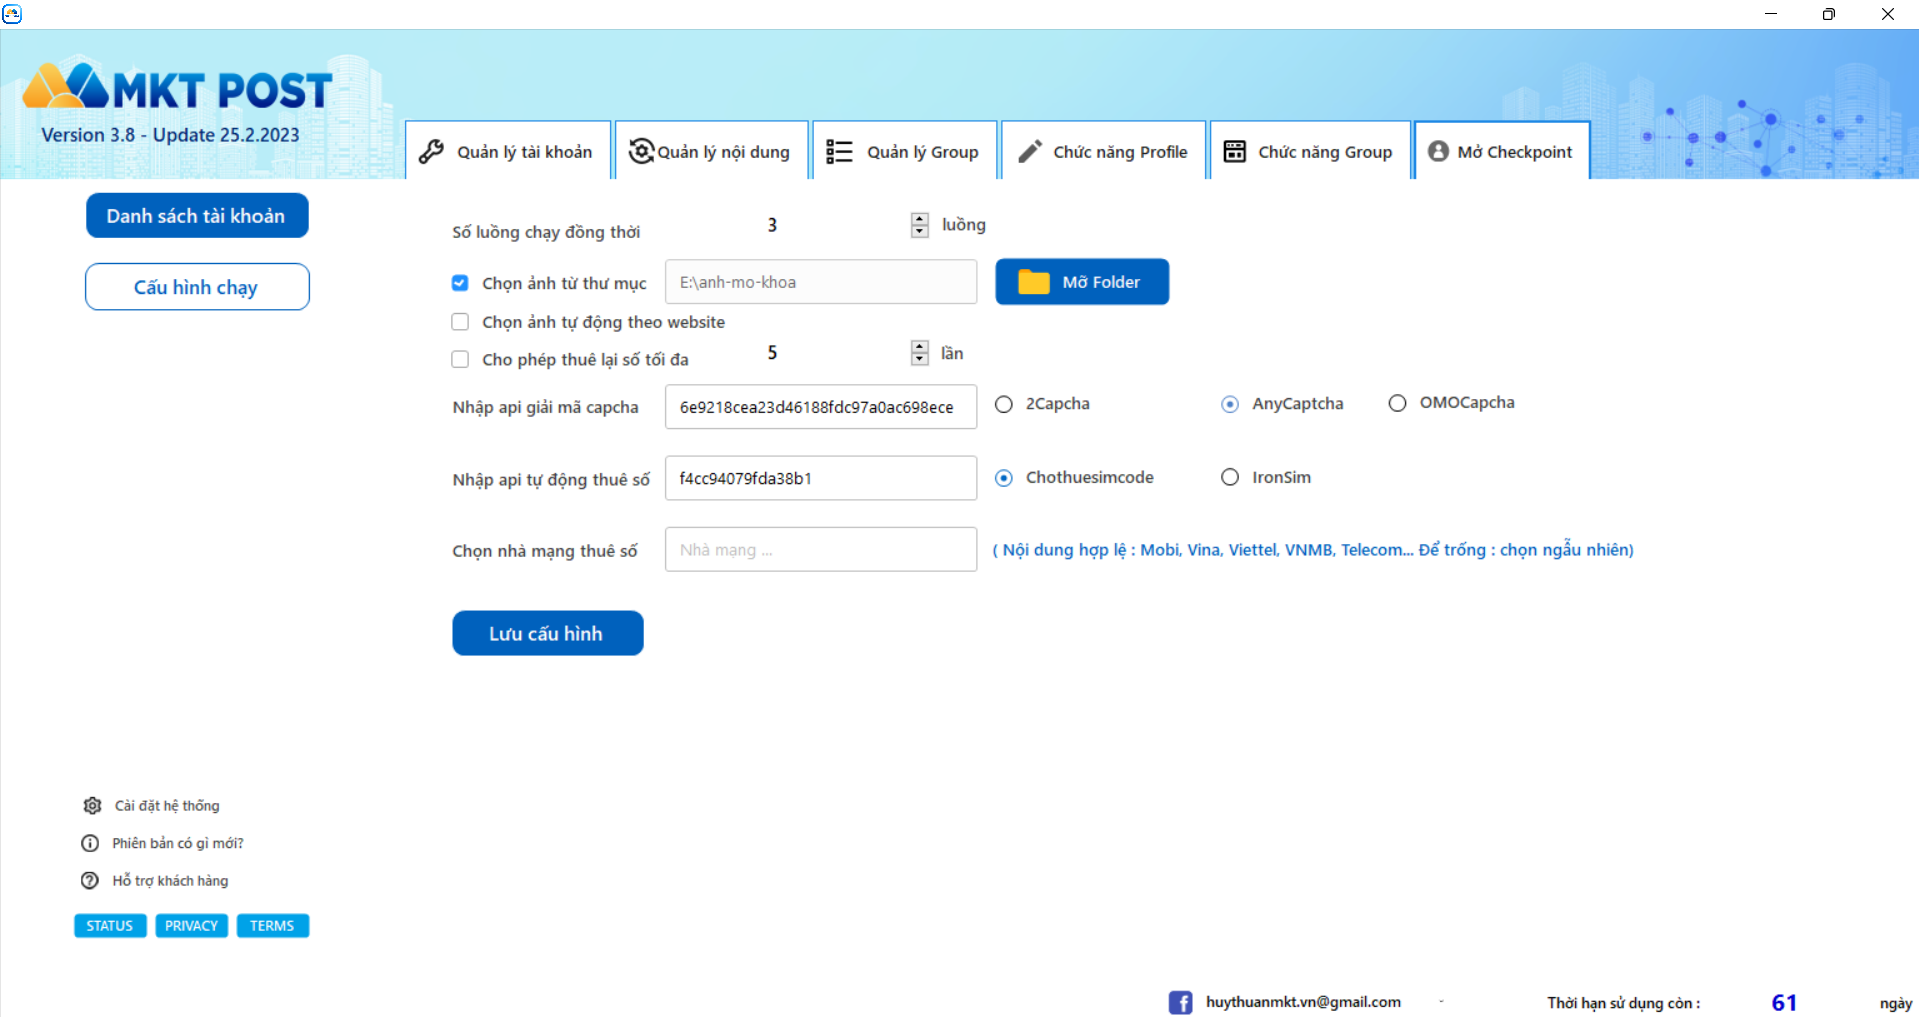Click the Hỗ trợ khách hàng help icon
This screenshot has height=1017, width=1919.
point(90,881)
